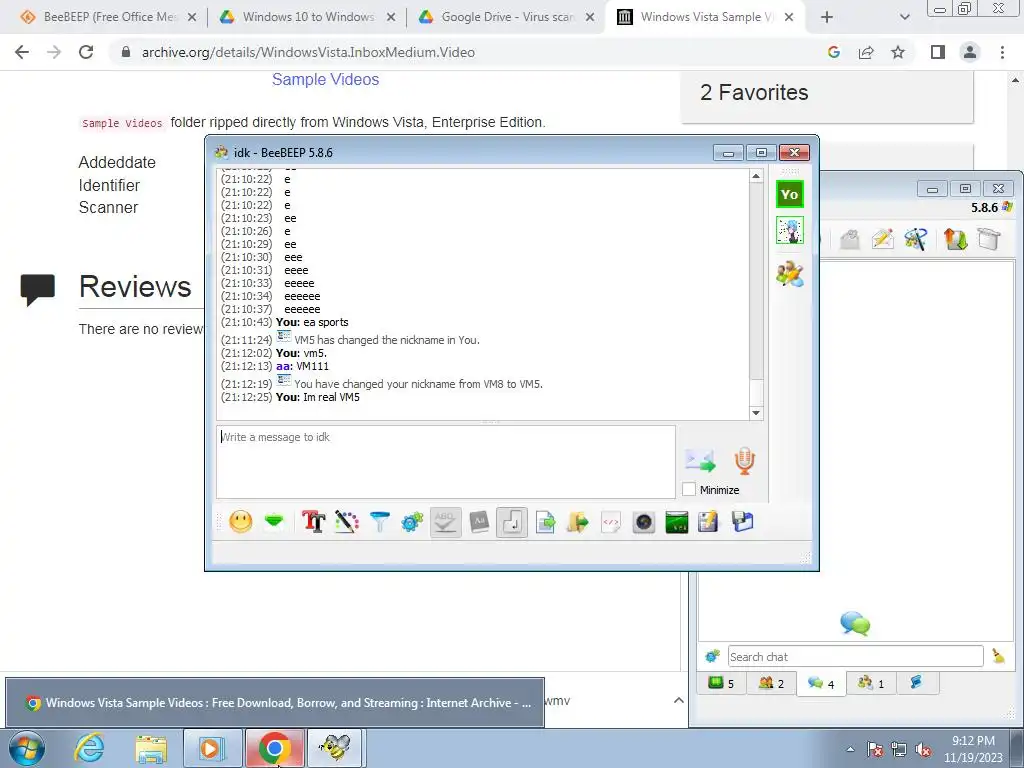
Task: Click the orange green arrows transfer icon
Action: [x=955, y=239]
